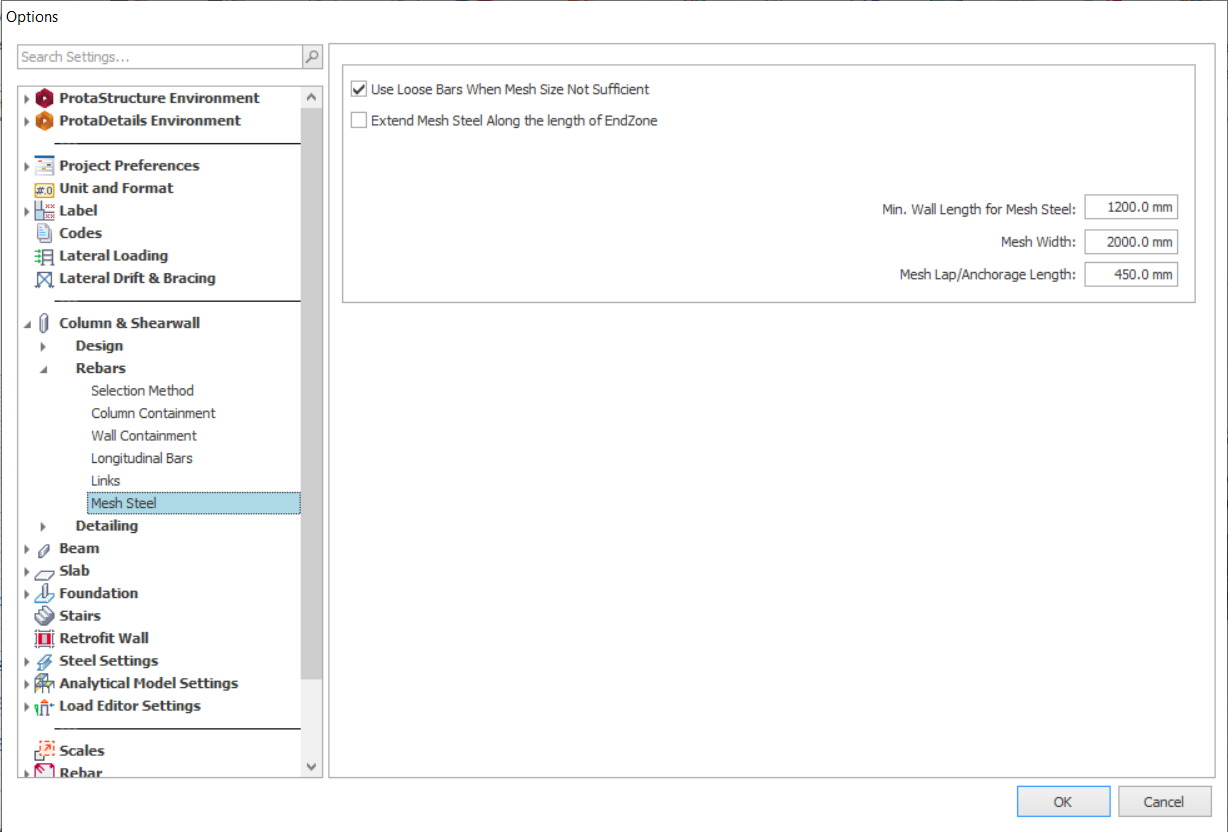
Task: Disable Use Loose Bars When Mesh Size Not Sufficient
Action: 359,90
